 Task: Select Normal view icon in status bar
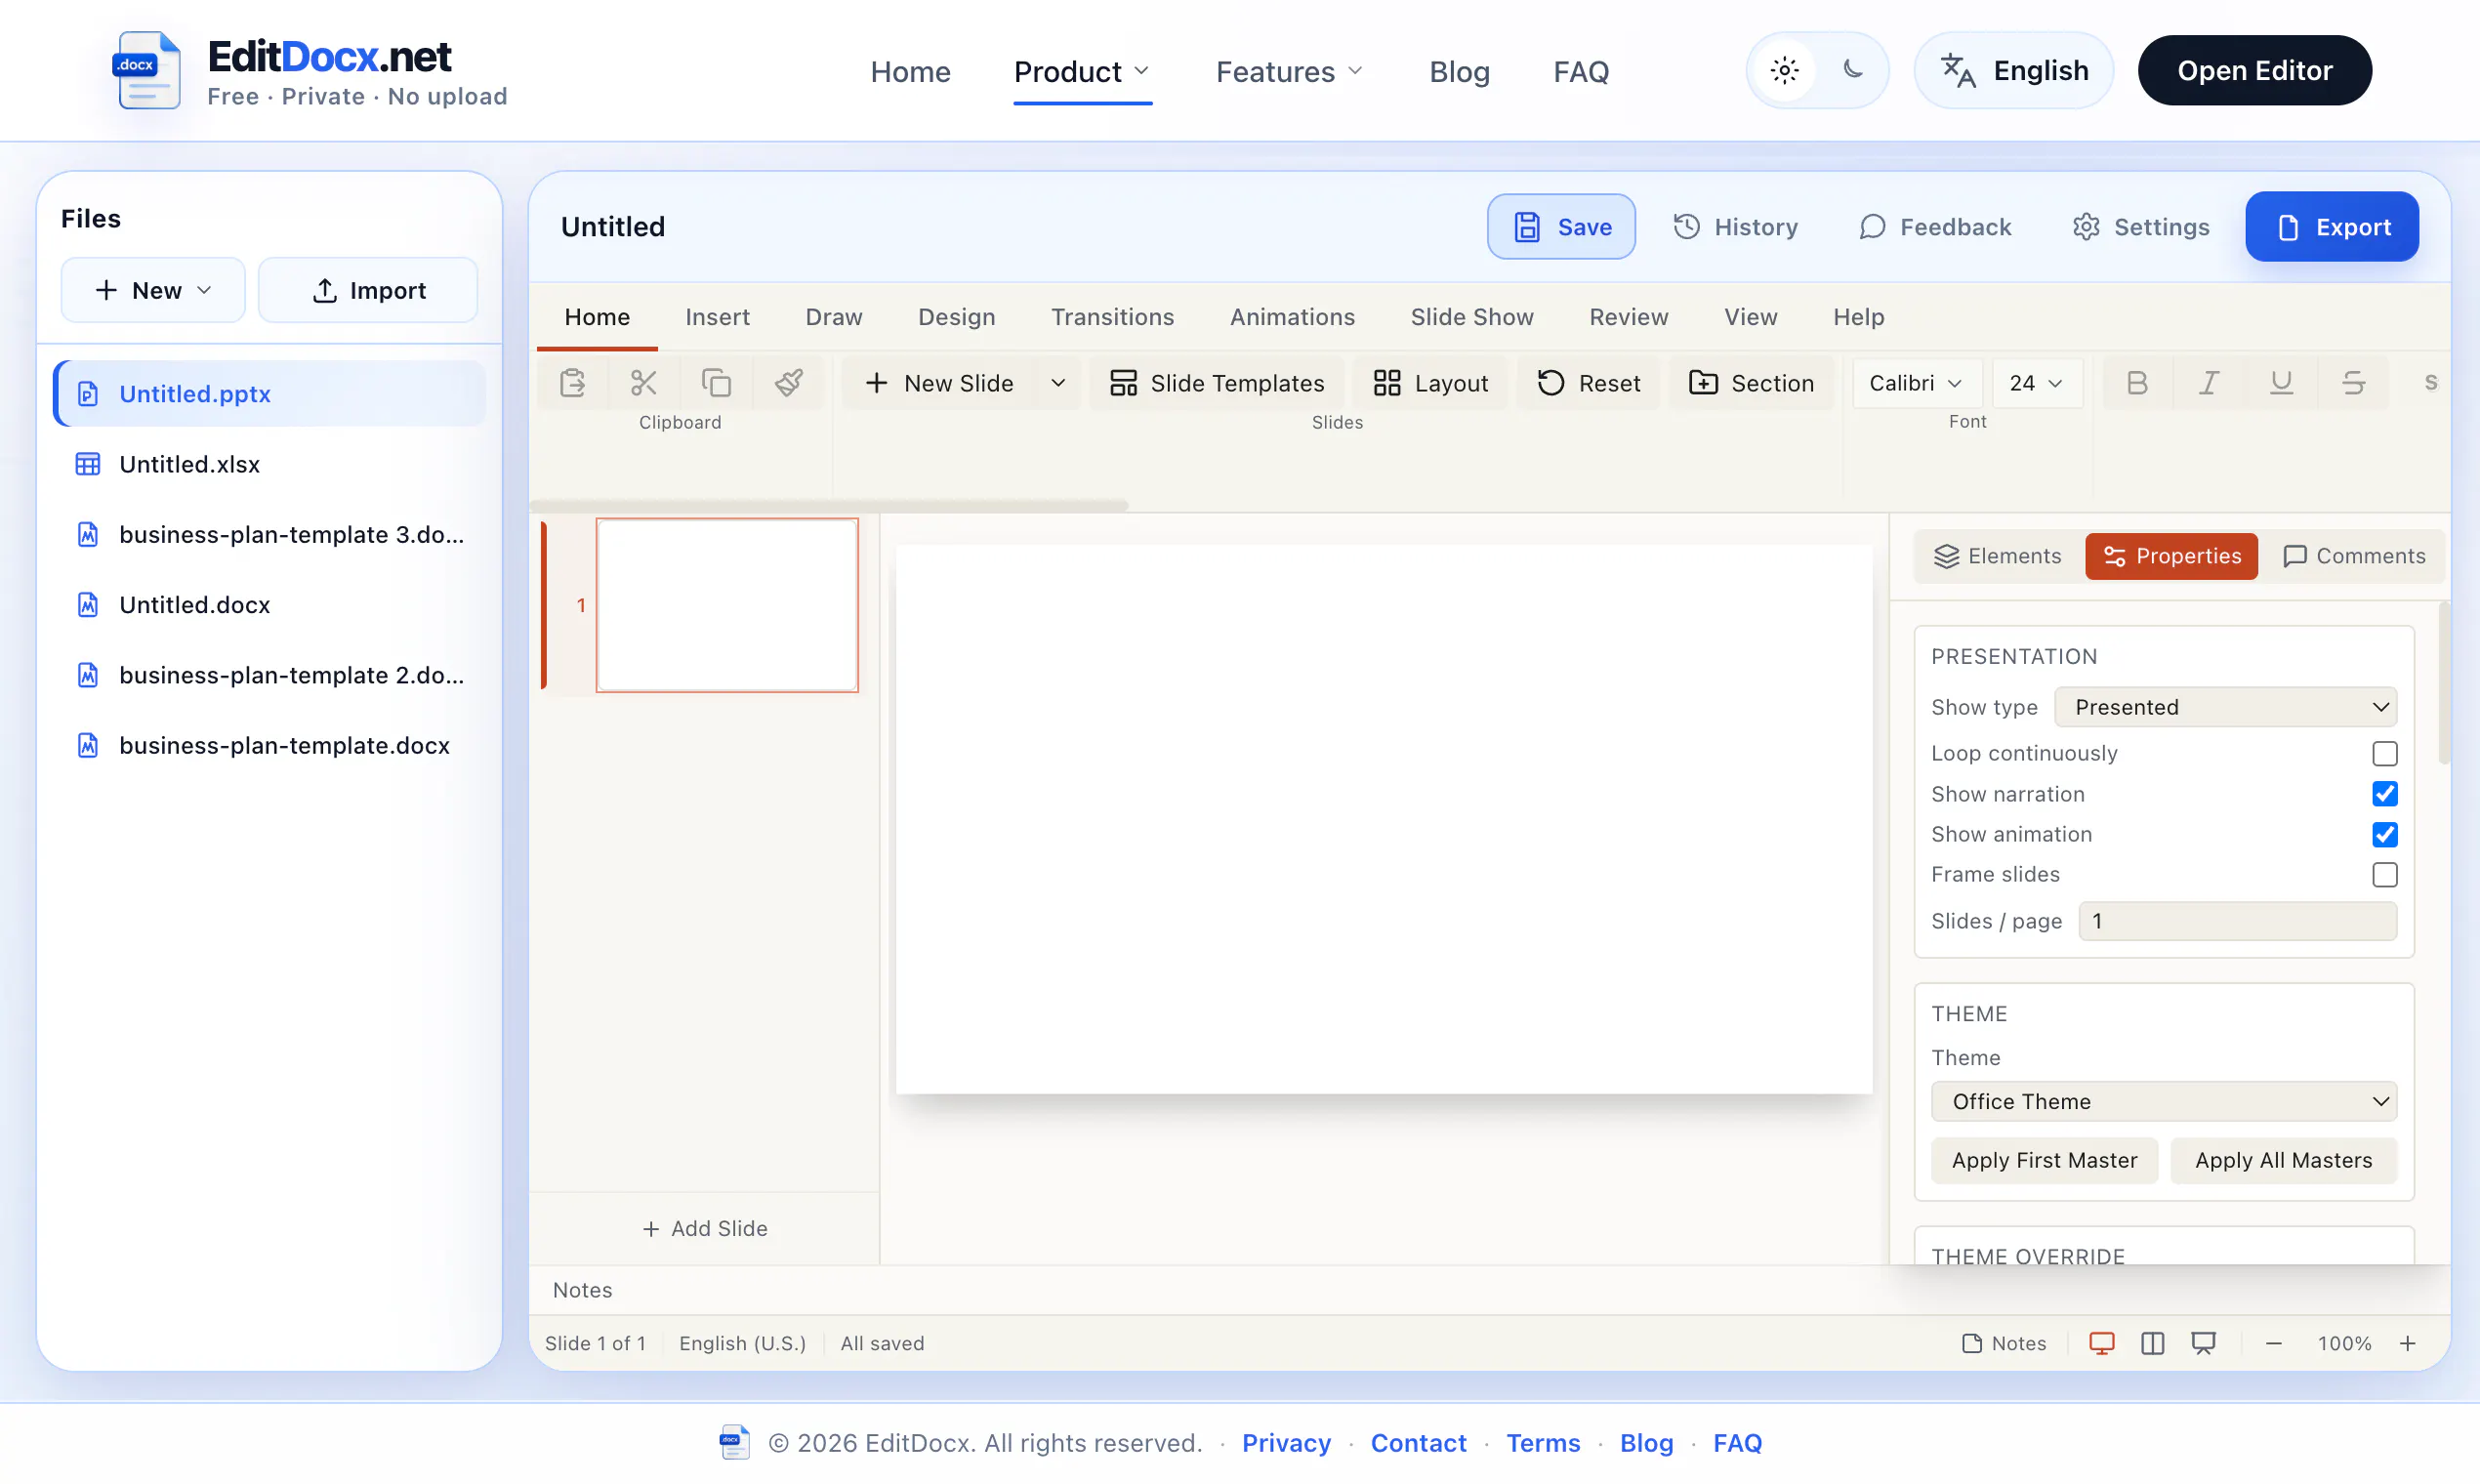pyautogui.click(x=2101, y=1343)
